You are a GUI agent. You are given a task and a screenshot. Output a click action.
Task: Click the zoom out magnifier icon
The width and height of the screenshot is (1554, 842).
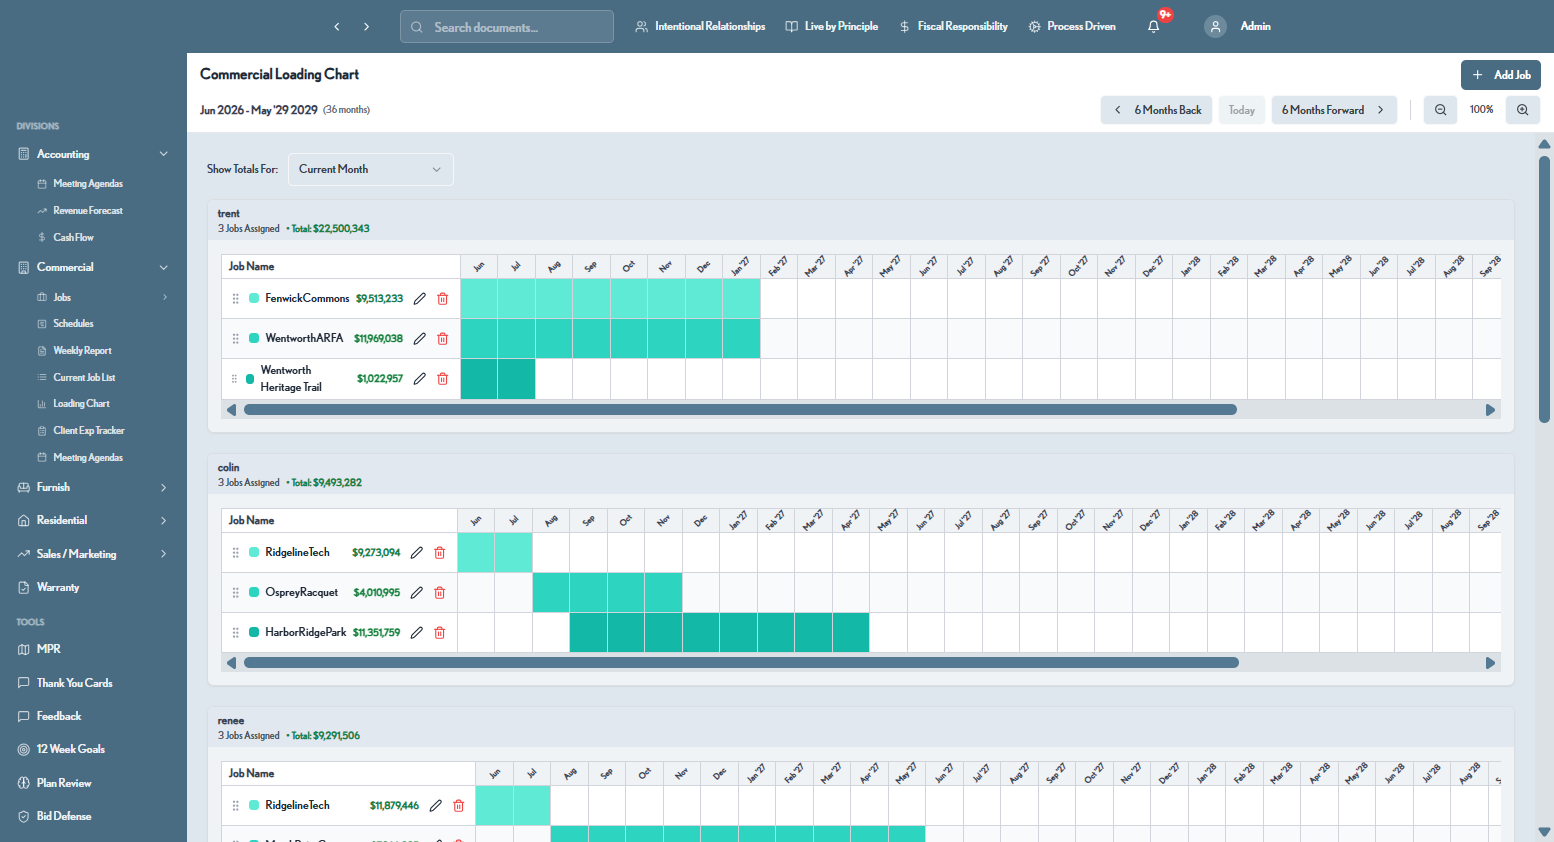point(1441,110)
